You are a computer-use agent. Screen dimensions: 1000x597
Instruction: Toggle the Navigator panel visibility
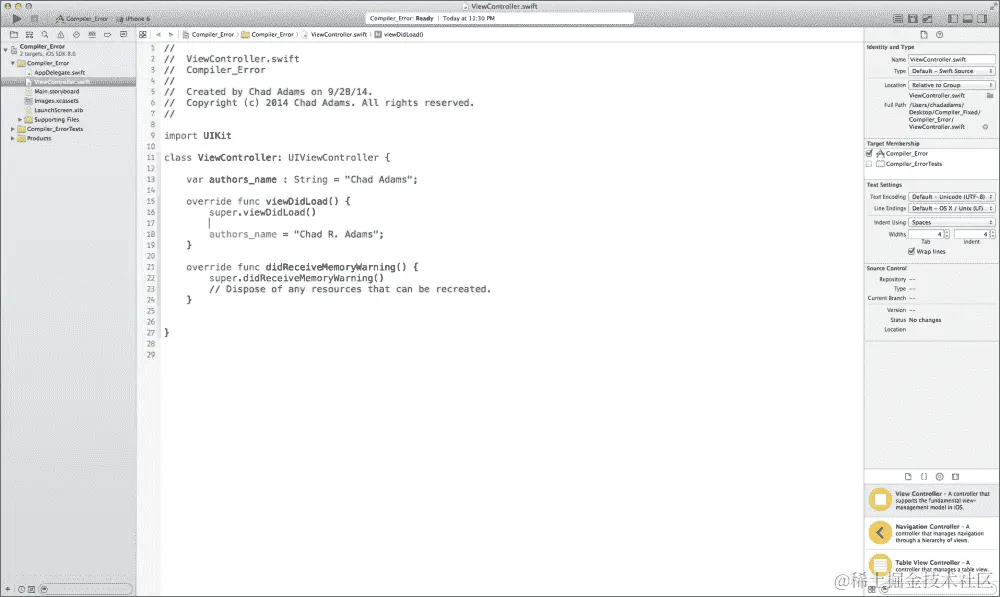tap(953, 18)
